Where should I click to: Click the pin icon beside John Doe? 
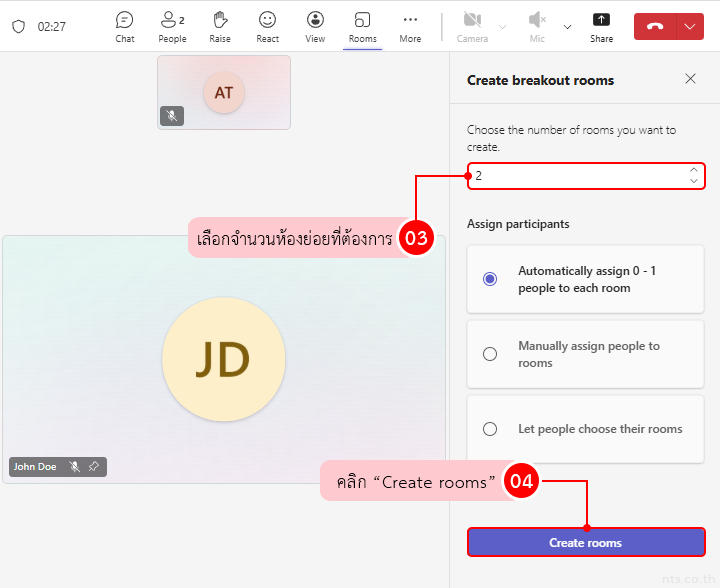click(93, 467)
